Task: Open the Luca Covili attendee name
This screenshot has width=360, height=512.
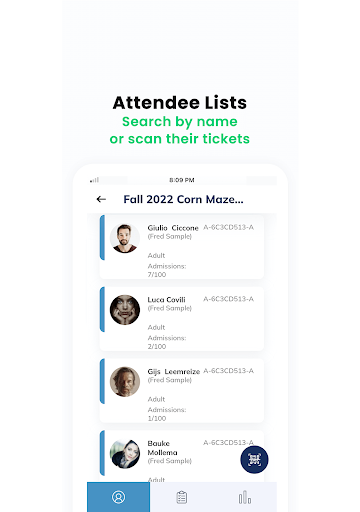Action: click(x=166, y=300)
